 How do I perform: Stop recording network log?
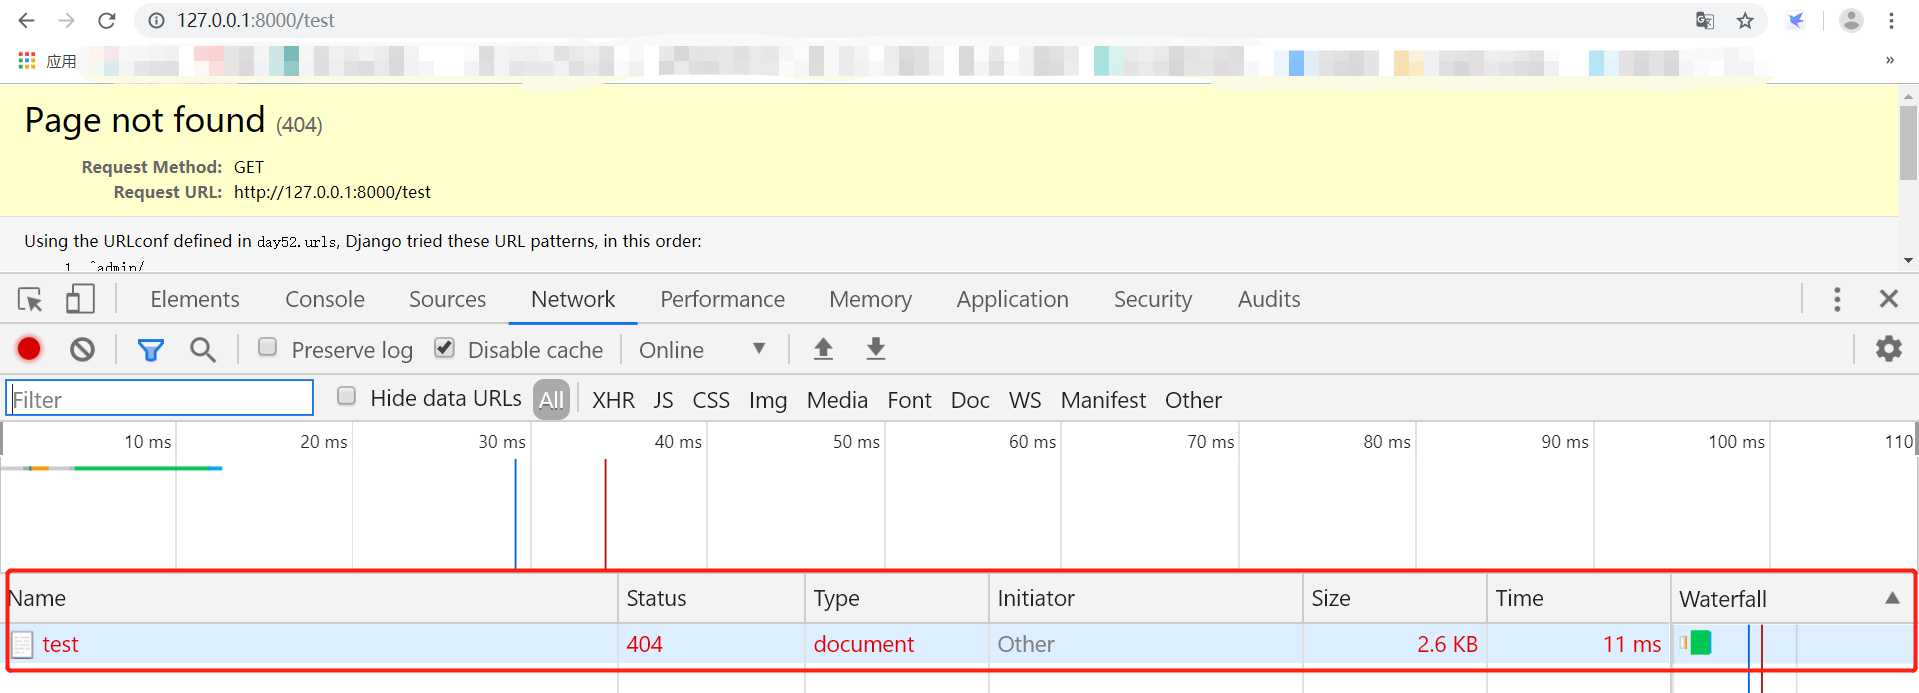pos(29,349)
